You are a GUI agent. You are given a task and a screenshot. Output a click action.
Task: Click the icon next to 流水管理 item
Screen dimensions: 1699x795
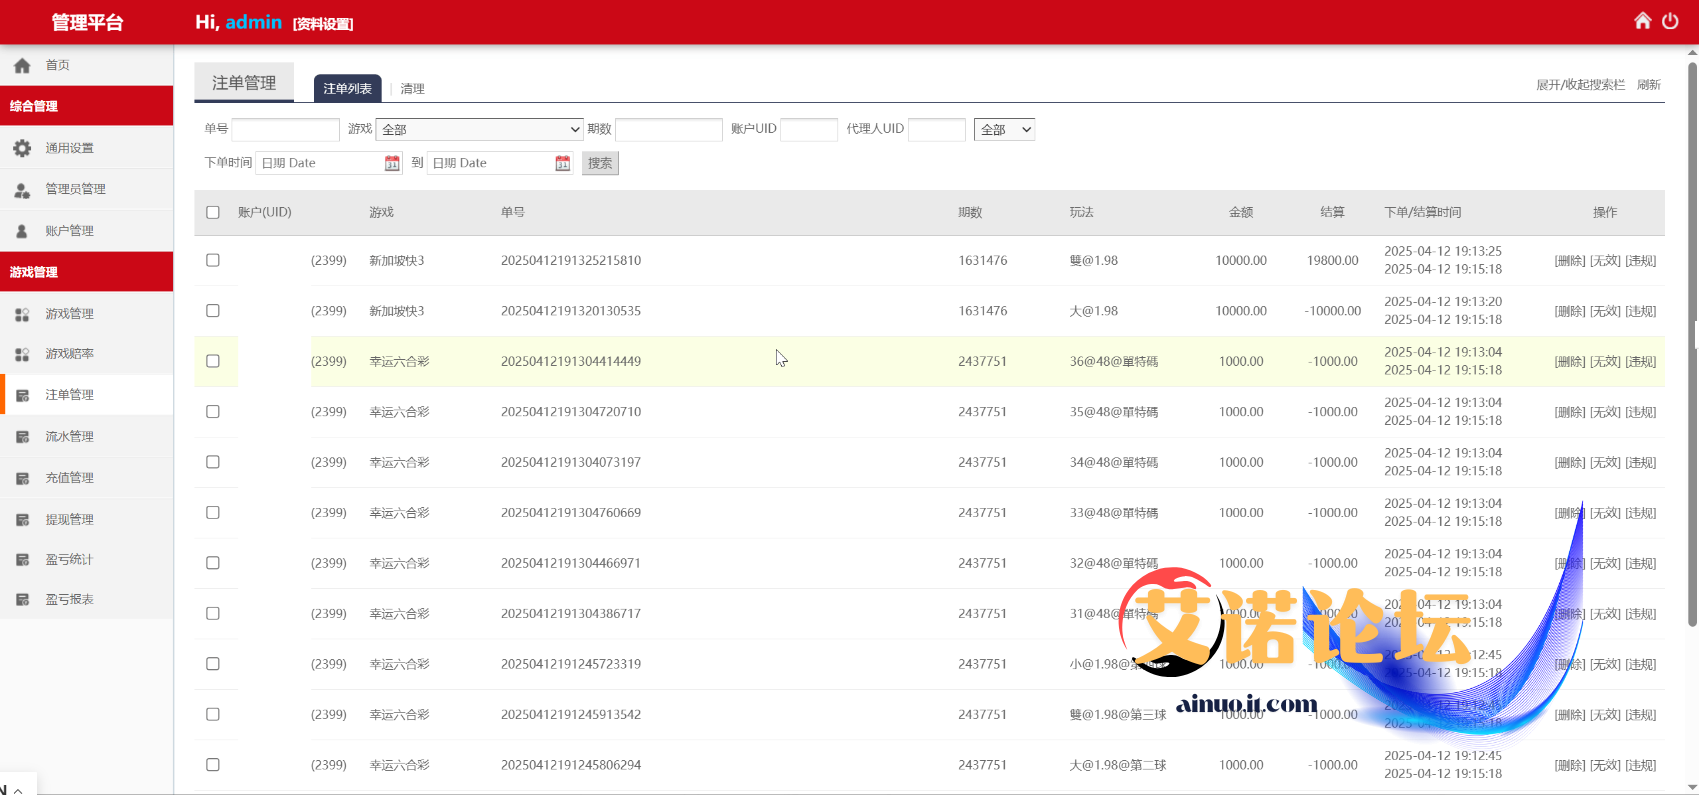(22, 437)
